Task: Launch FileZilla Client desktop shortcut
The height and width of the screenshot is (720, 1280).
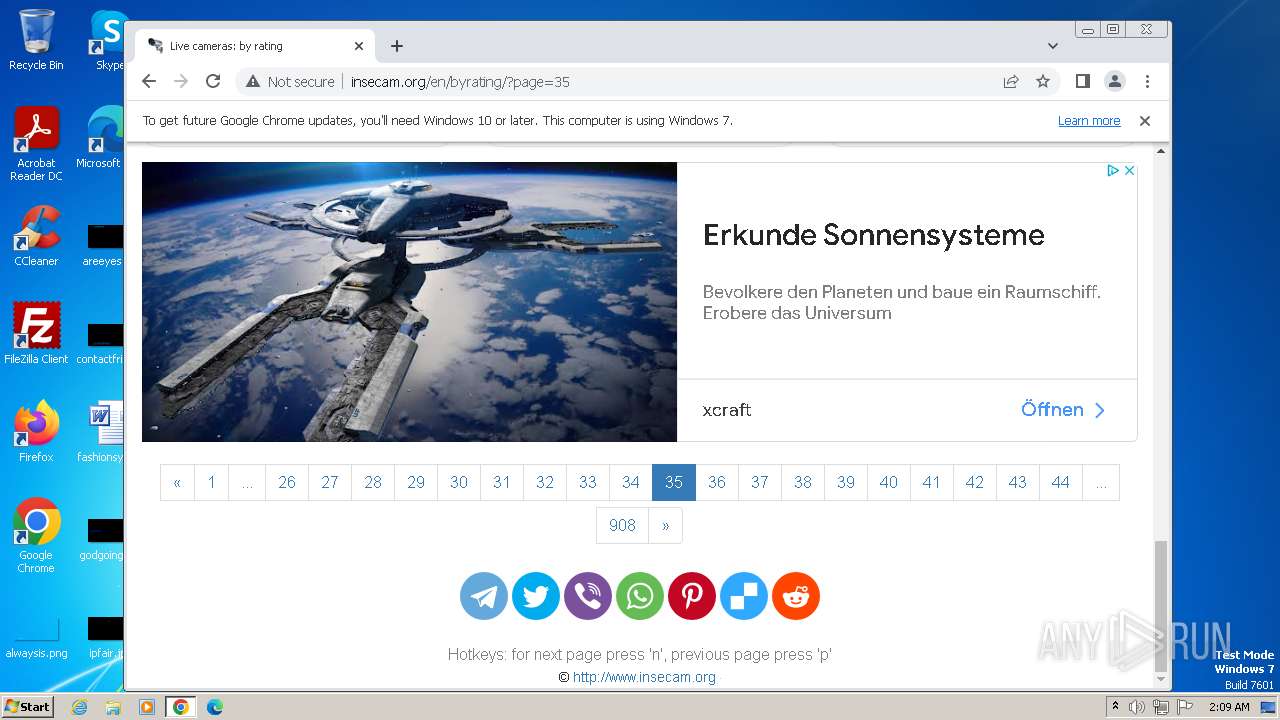Action: tap(36, 333)
